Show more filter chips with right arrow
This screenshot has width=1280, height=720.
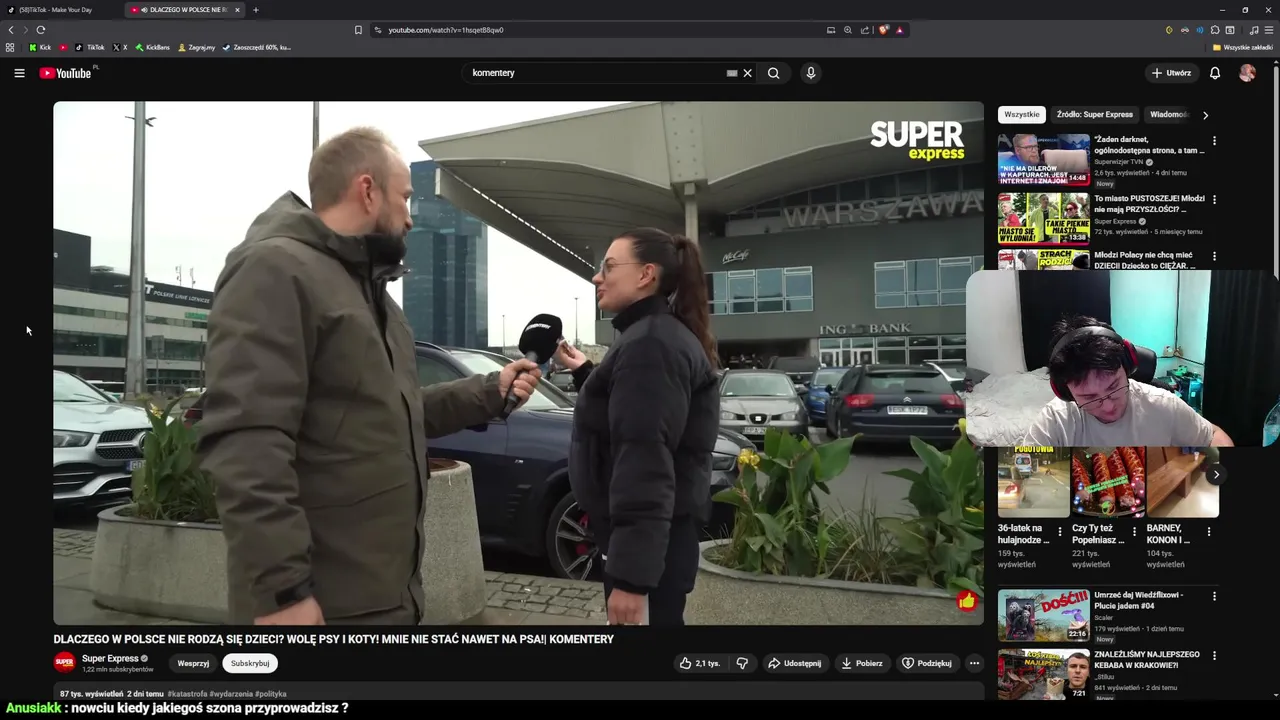pos(1205,115)
